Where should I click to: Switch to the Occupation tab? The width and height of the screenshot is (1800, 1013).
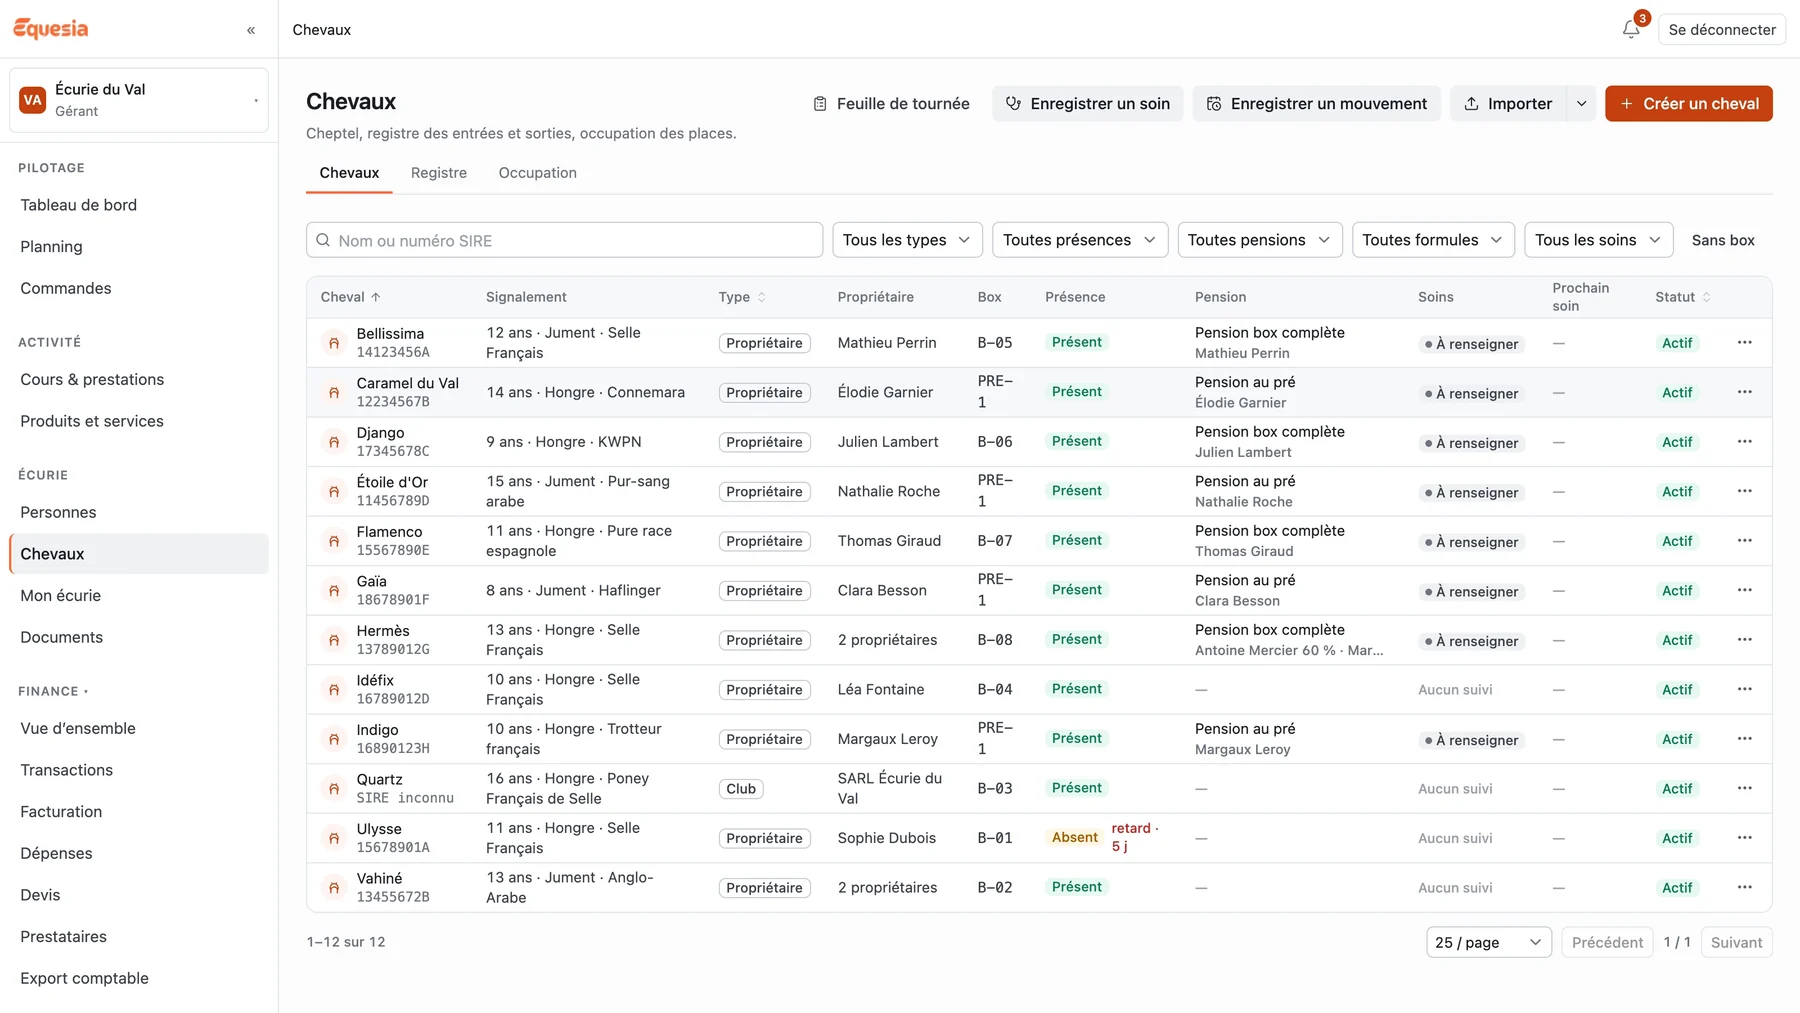[x=537, y=173]
